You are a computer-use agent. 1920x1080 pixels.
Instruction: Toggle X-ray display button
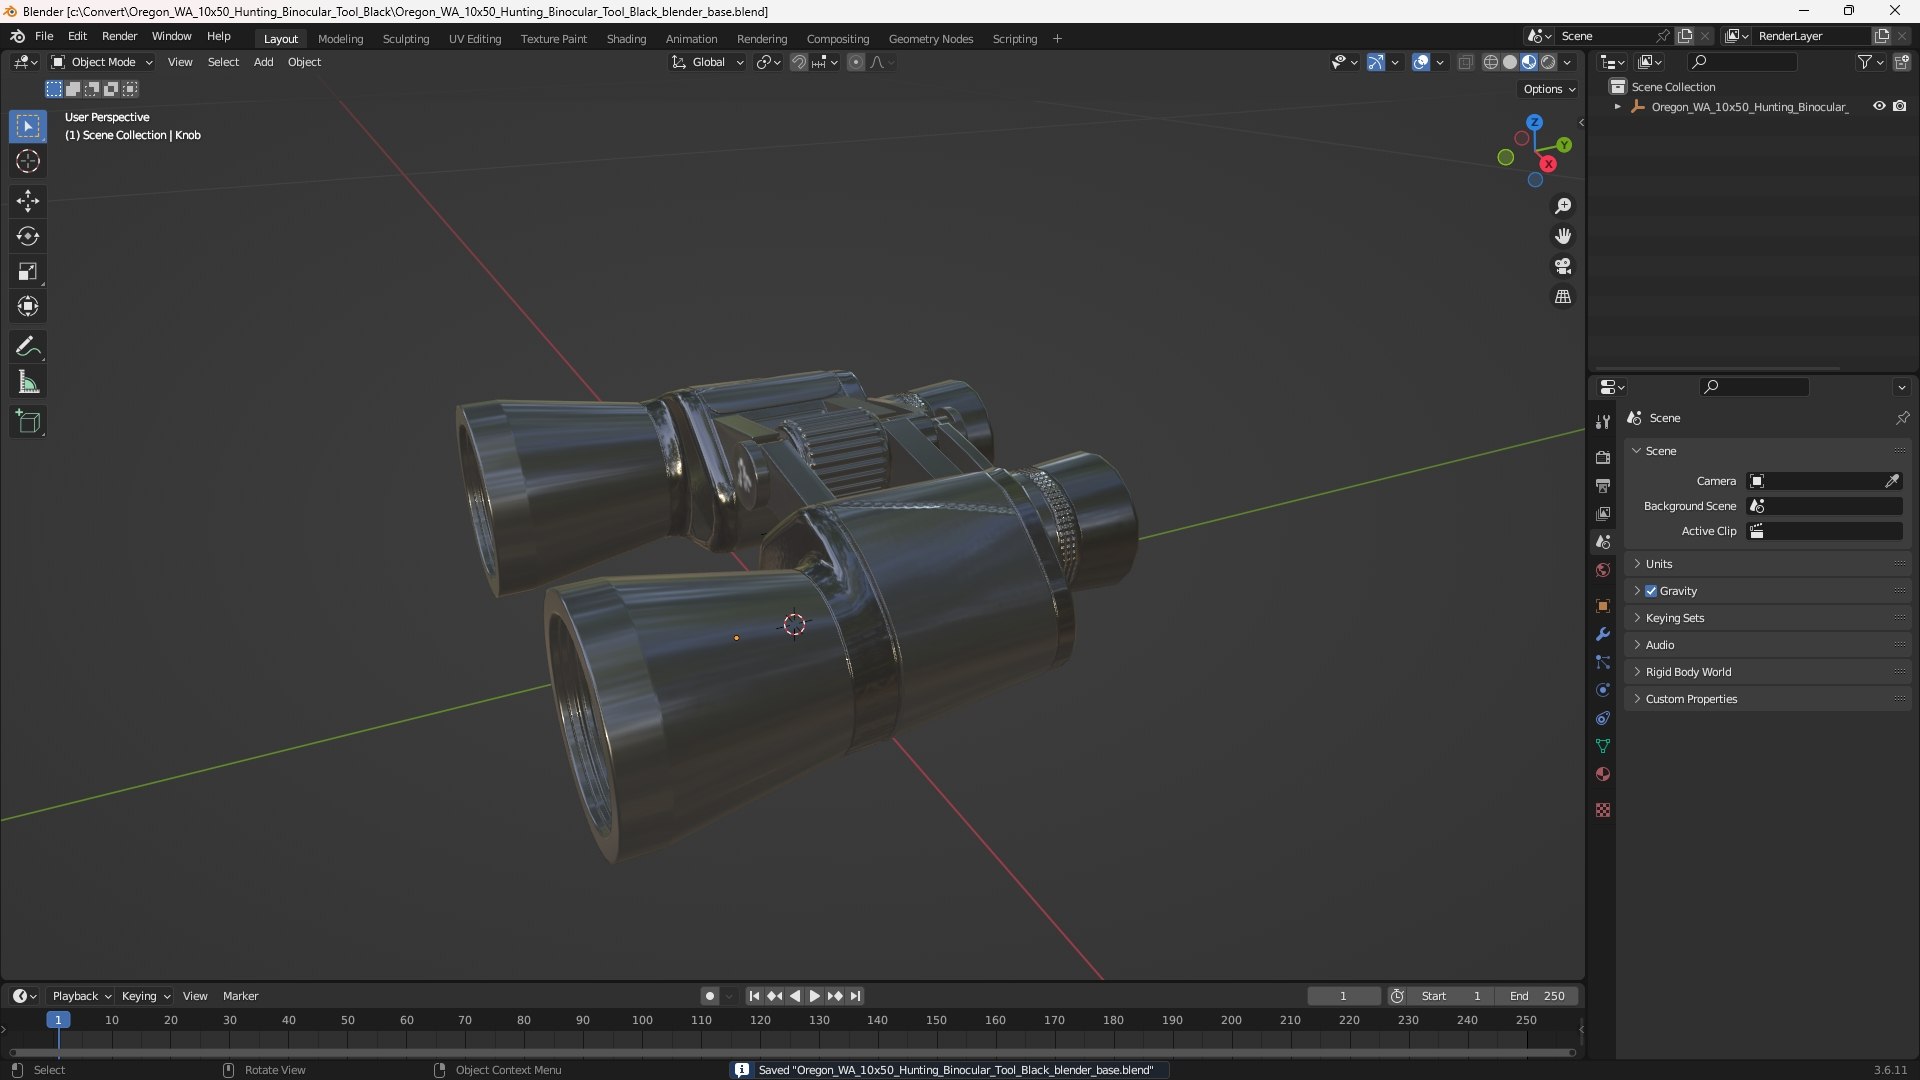tap(1466, 62)
